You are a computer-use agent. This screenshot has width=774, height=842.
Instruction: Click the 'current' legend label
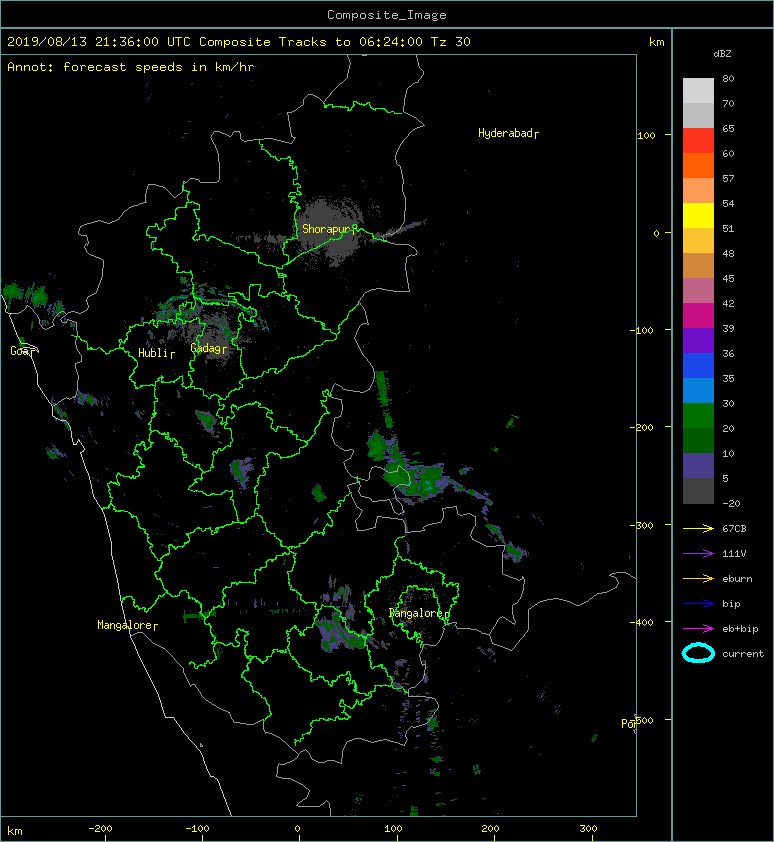click(743, 654)
